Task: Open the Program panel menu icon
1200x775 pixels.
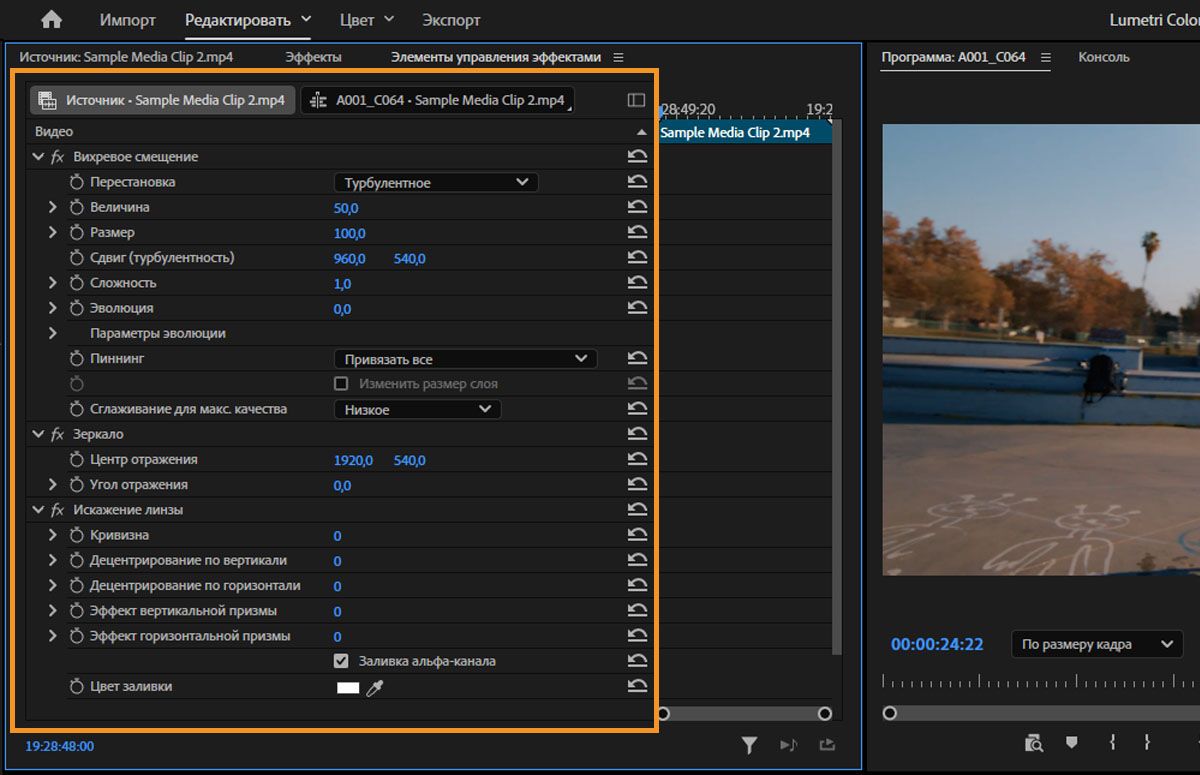Action: pos(1045,57)
